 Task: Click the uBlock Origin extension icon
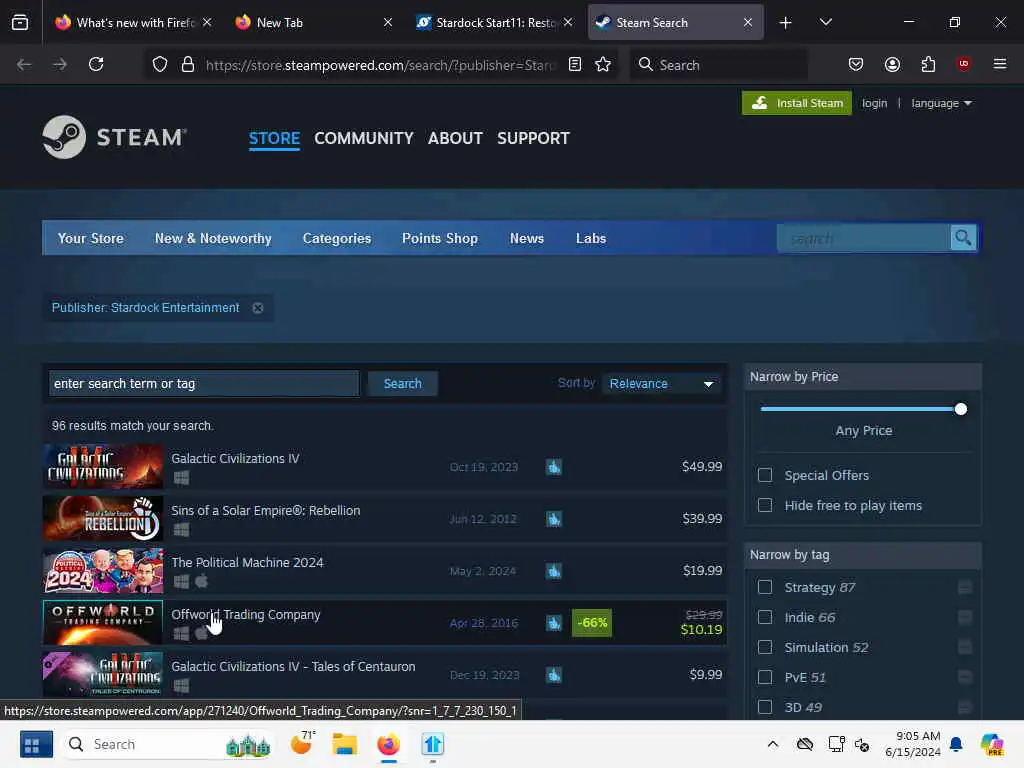pyautogui.click(x=963, y=64)
